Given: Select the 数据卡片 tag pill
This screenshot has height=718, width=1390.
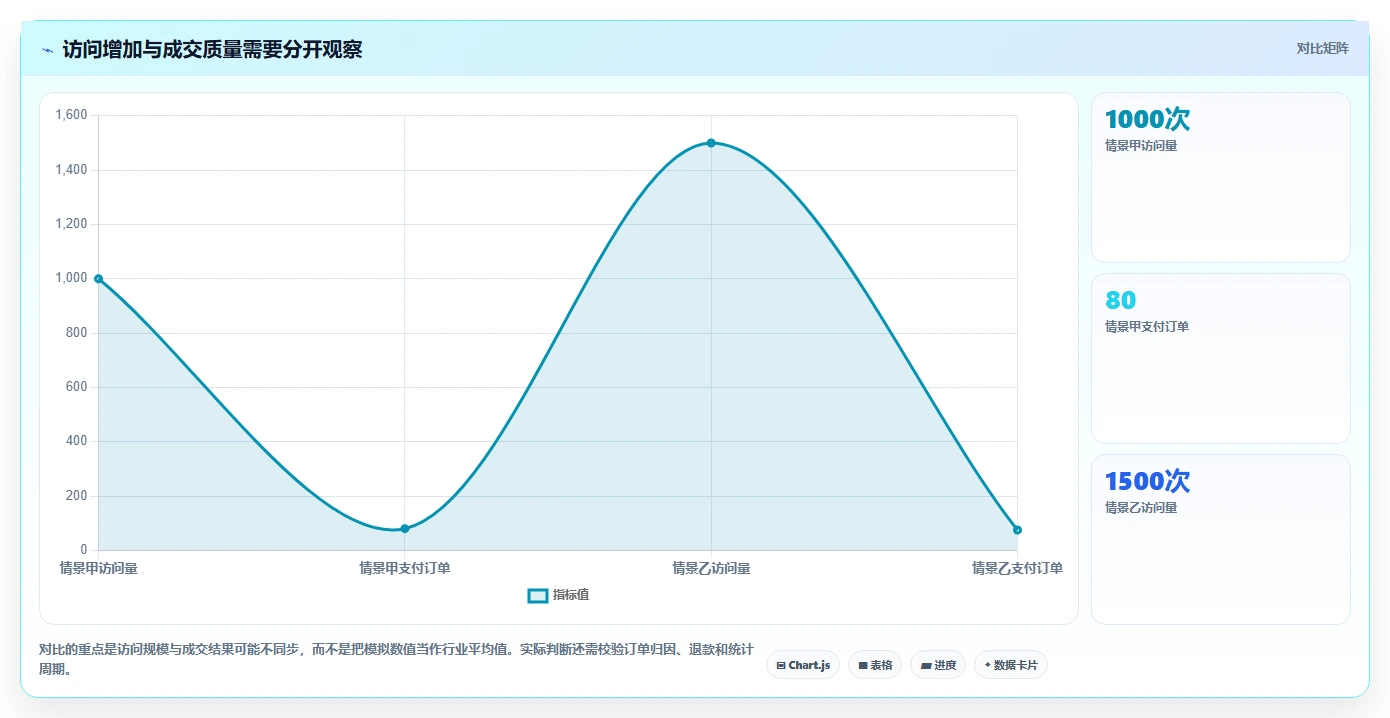Looking at the screenshot, I should click(1011, 665).
